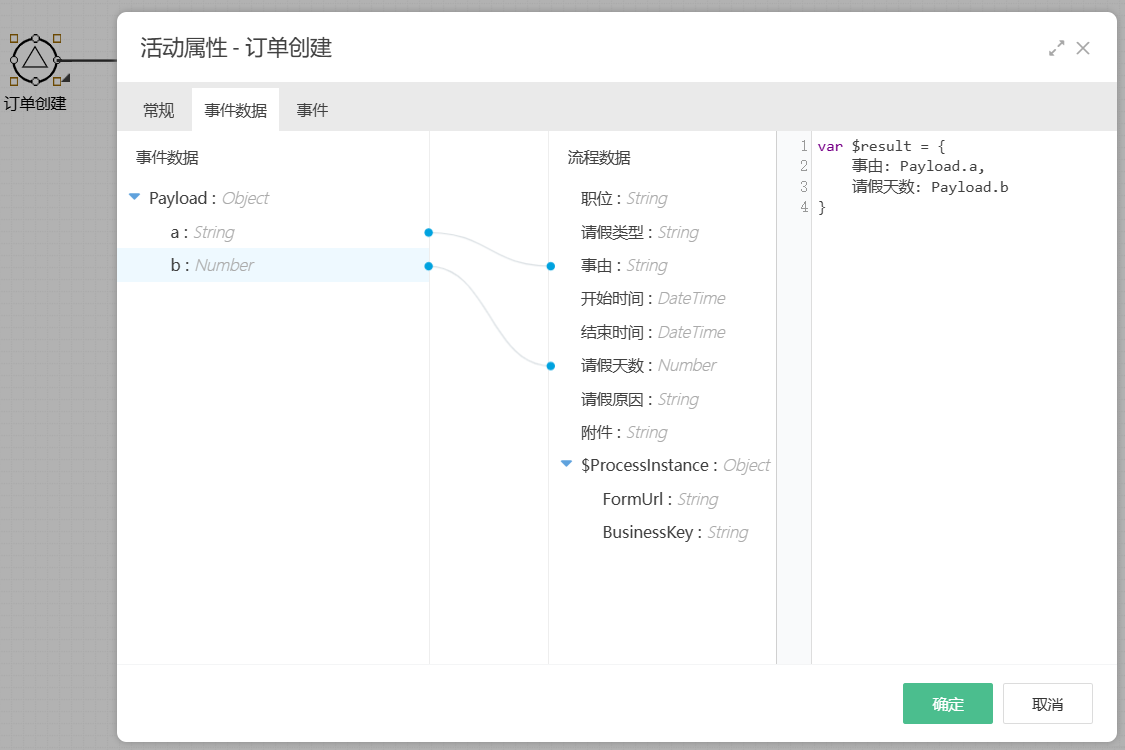This screenshot has height=750, width=1125.
Task: Click connector dot beside field b
Action: pos(428,265)
